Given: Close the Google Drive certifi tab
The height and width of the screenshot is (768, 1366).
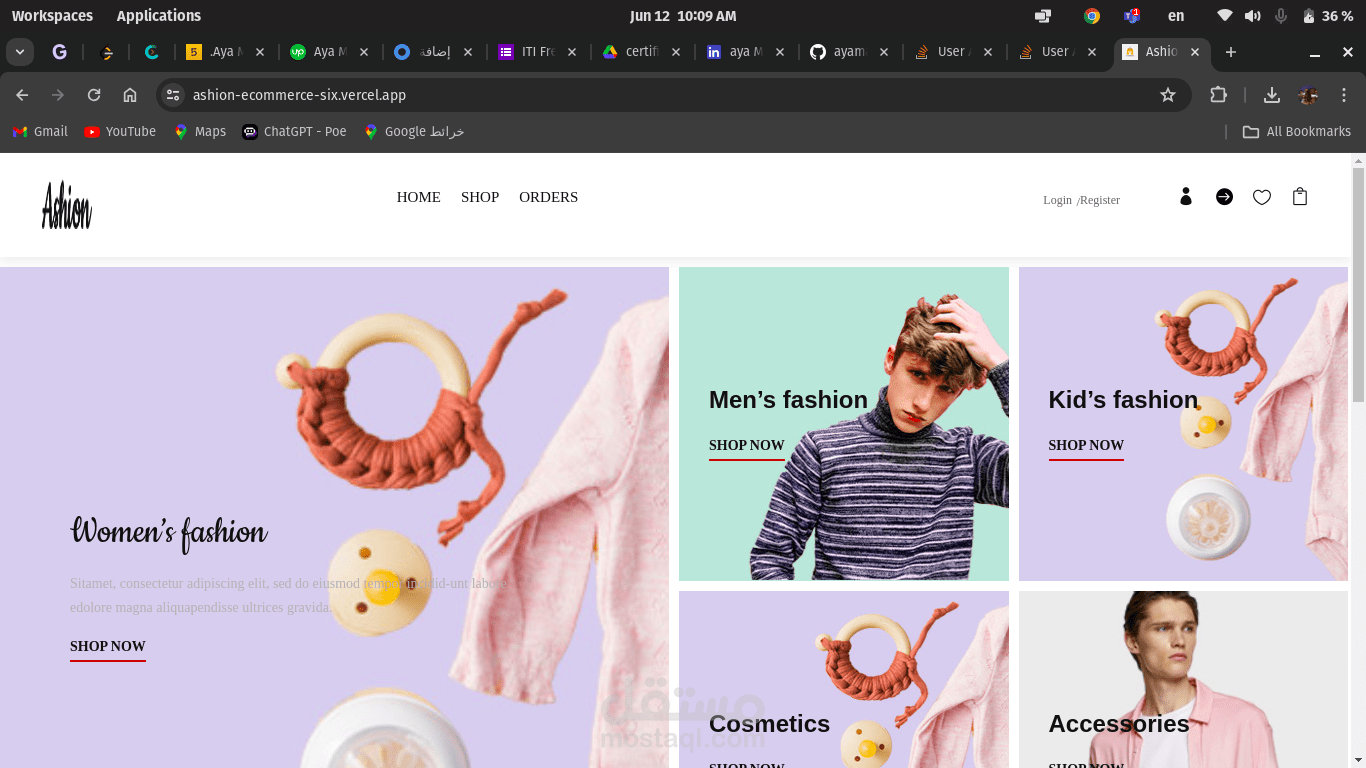Looking at the screenshot, I should pos(676,52).
